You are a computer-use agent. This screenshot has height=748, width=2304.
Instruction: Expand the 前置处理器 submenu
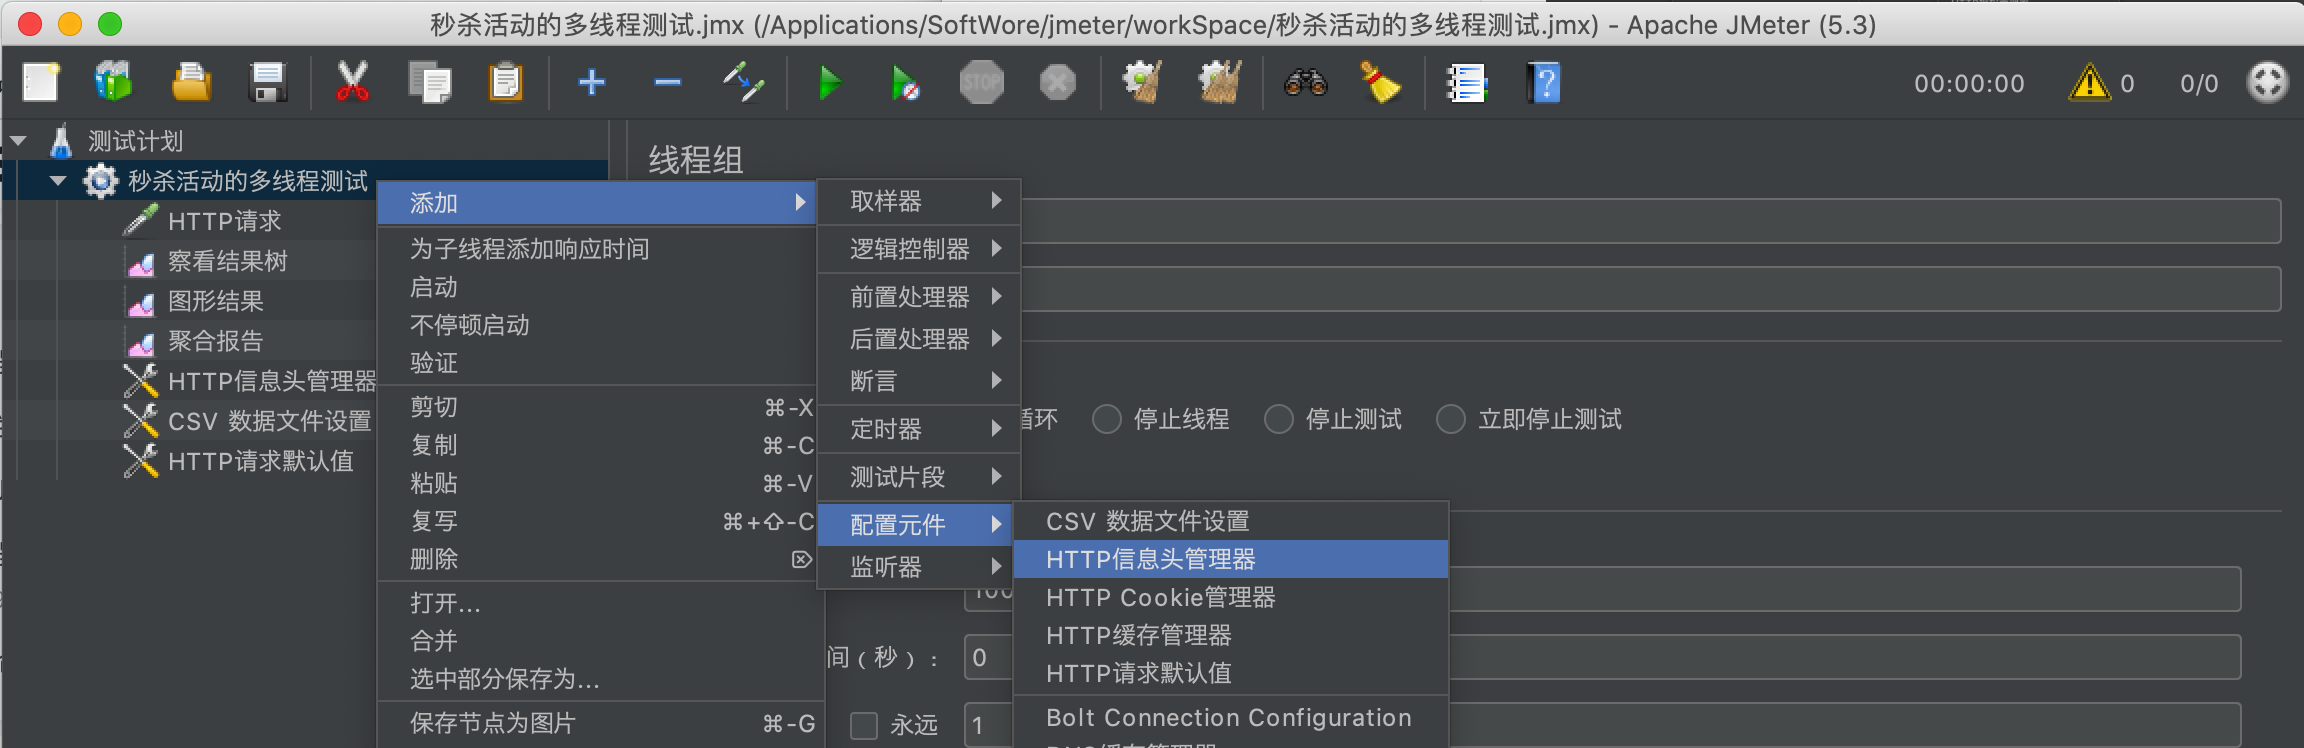click(919, 297)
